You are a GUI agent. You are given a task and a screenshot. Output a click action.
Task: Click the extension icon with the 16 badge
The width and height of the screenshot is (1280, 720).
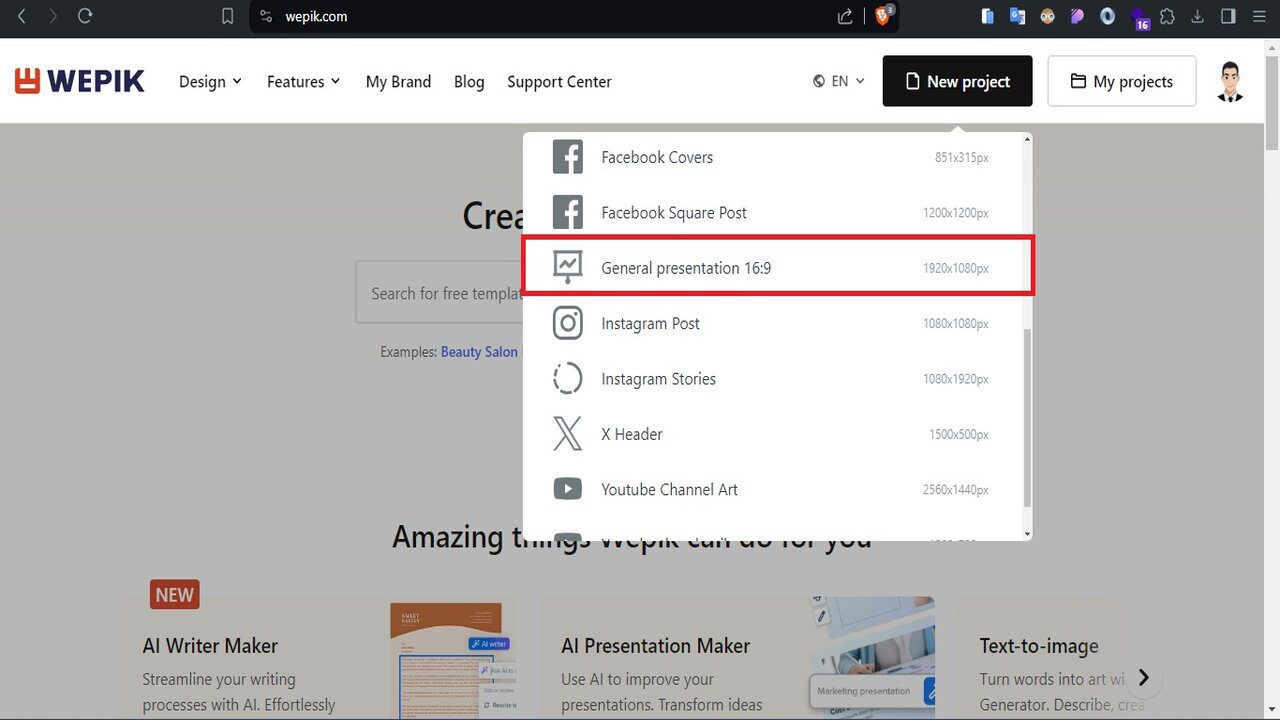[x=1138, y=18]
